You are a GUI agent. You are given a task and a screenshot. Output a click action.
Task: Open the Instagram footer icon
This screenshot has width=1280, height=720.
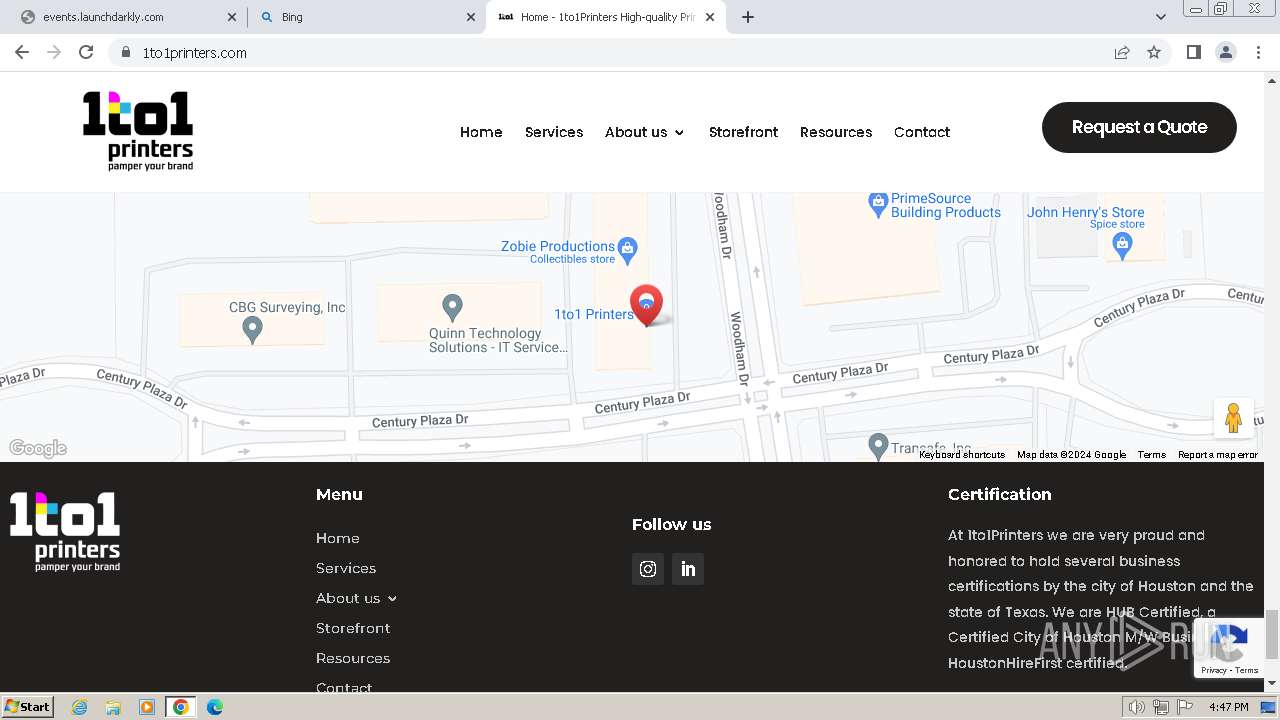click(x=648, y=569)
